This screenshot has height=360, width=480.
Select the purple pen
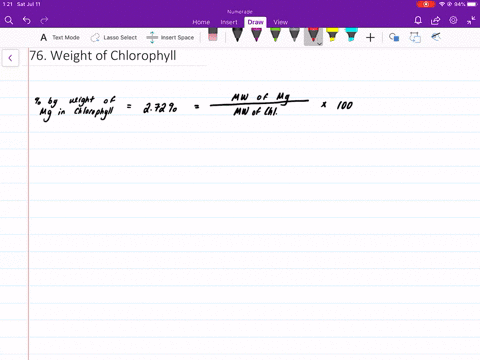(x=256, y=35)
